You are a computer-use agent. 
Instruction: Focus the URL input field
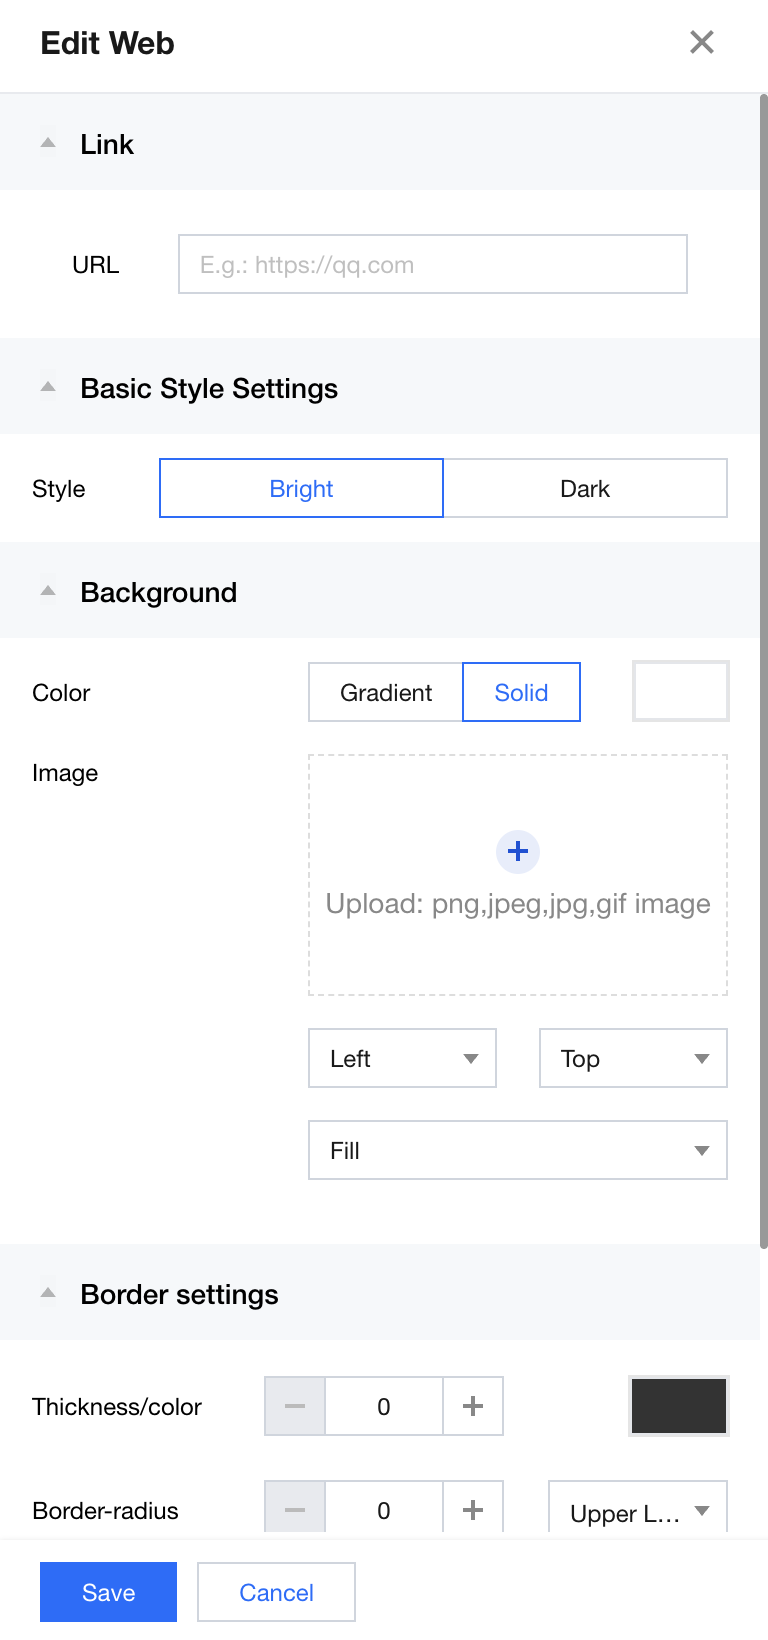[432, 264]
